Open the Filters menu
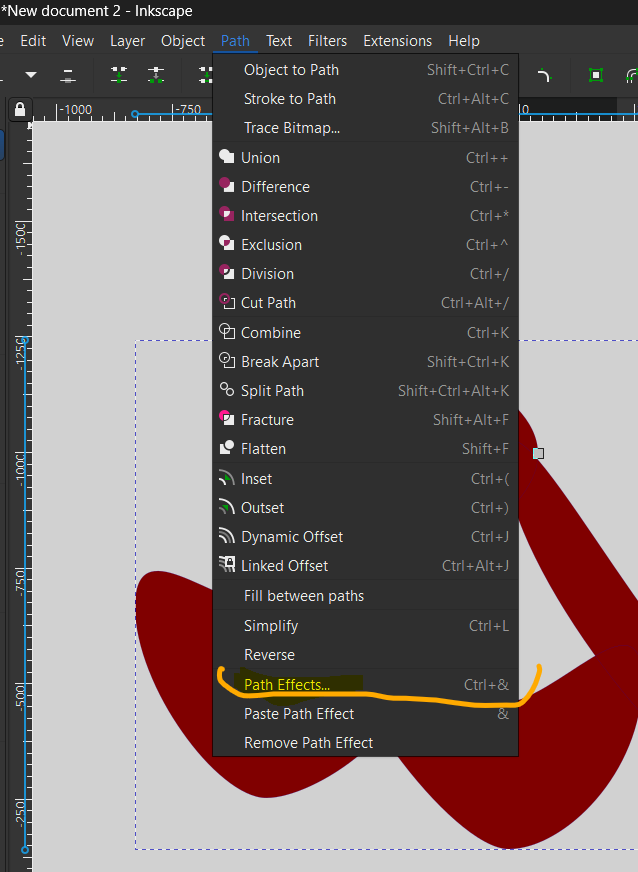The height and width of the screenshot is (872, 638). point(328,41)
